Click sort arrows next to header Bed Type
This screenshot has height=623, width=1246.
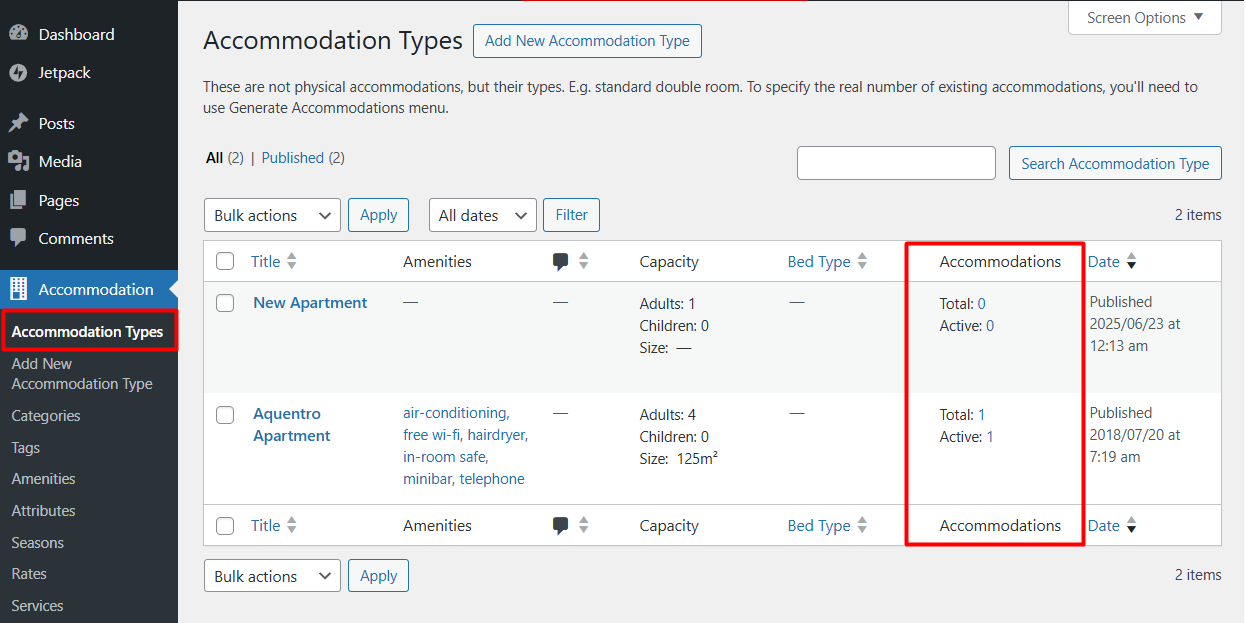coord(862,261)
